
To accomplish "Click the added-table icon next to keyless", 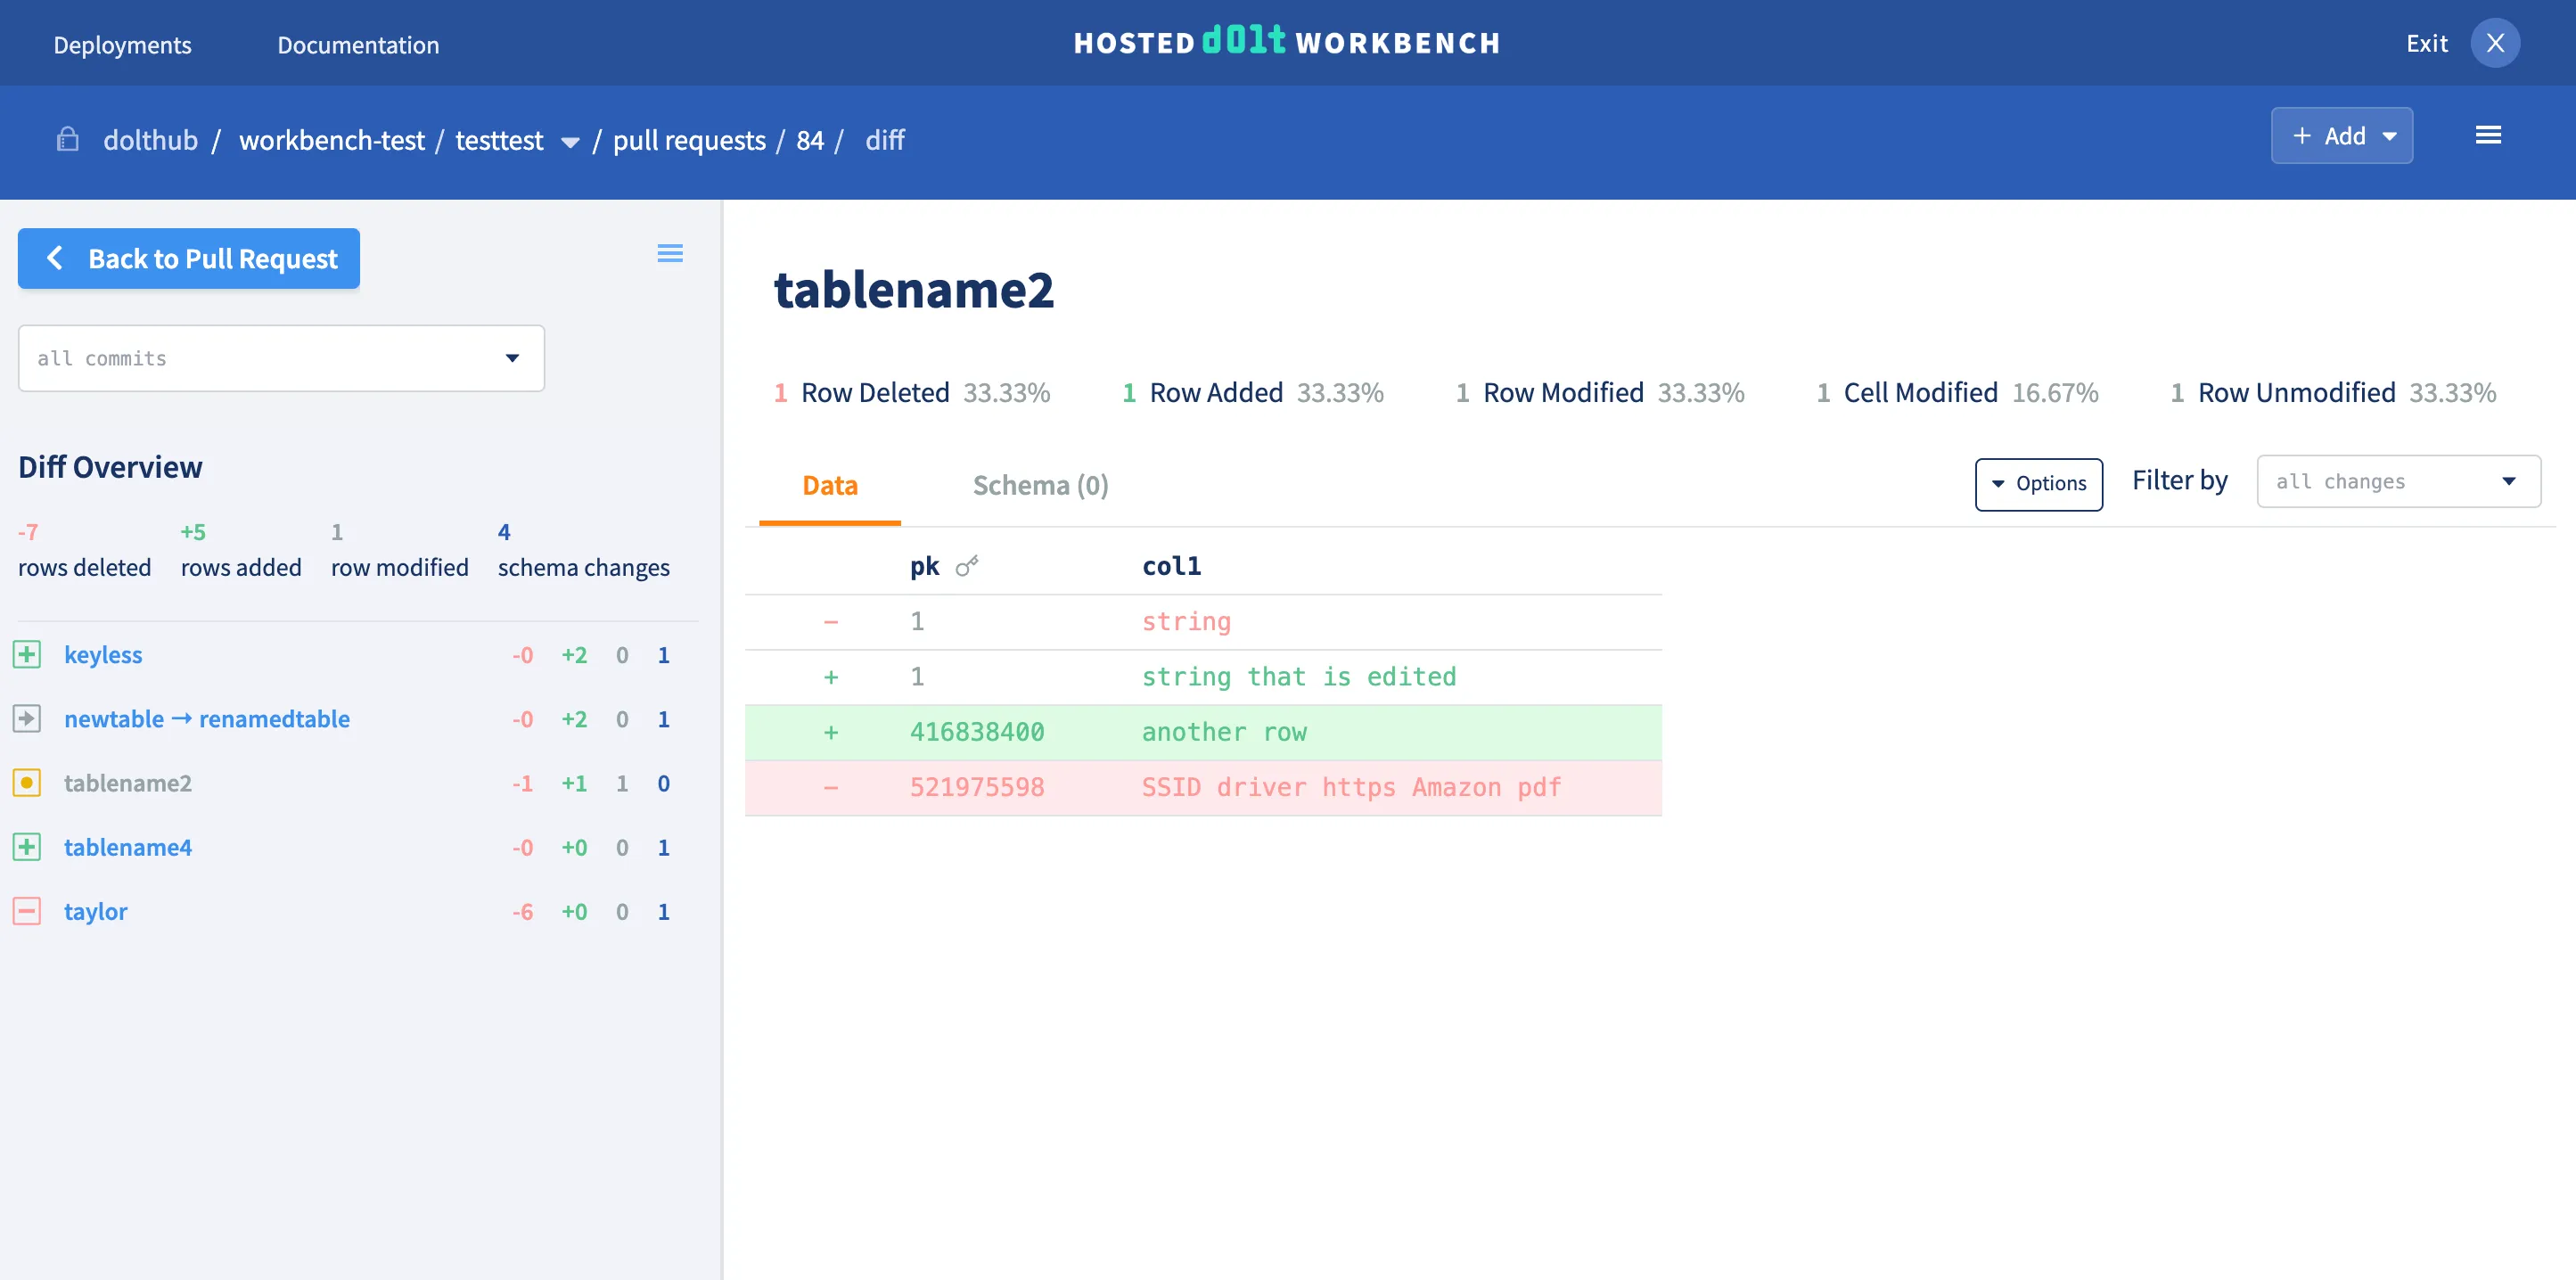I will [27, 655].
